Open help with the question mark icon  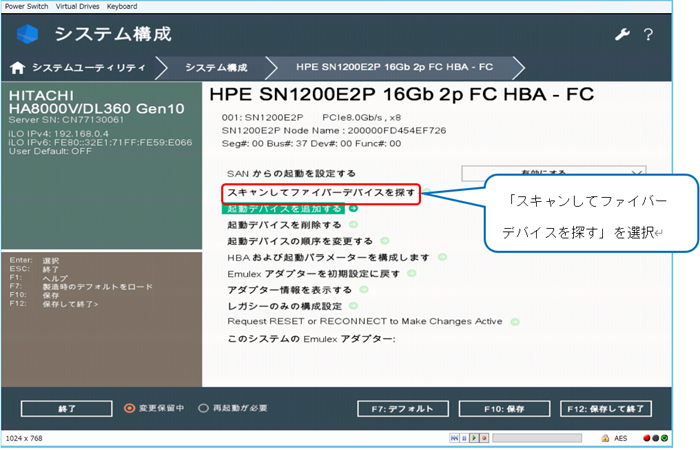pos(648,34)
